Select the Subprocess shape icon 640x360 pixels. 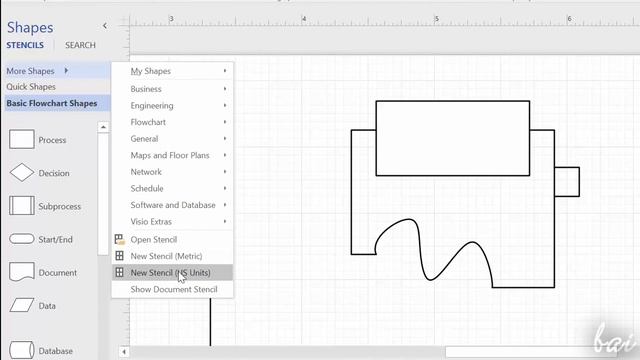click(22, 205)
